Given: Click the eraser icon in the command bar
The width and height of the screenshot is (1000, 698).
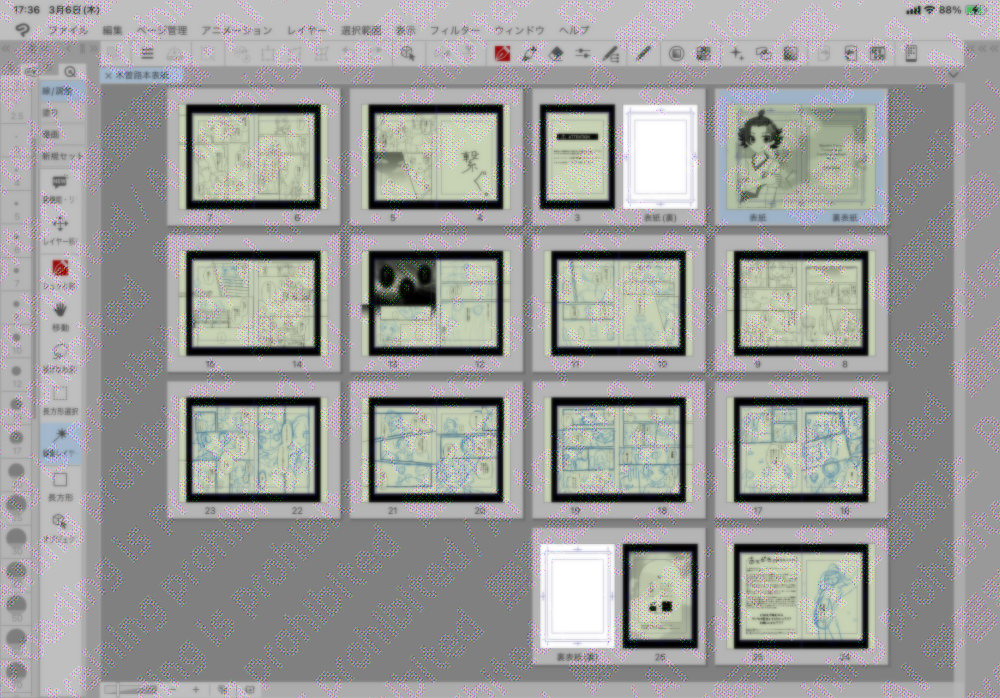Looking at the screenshot, I should point(558,53).
